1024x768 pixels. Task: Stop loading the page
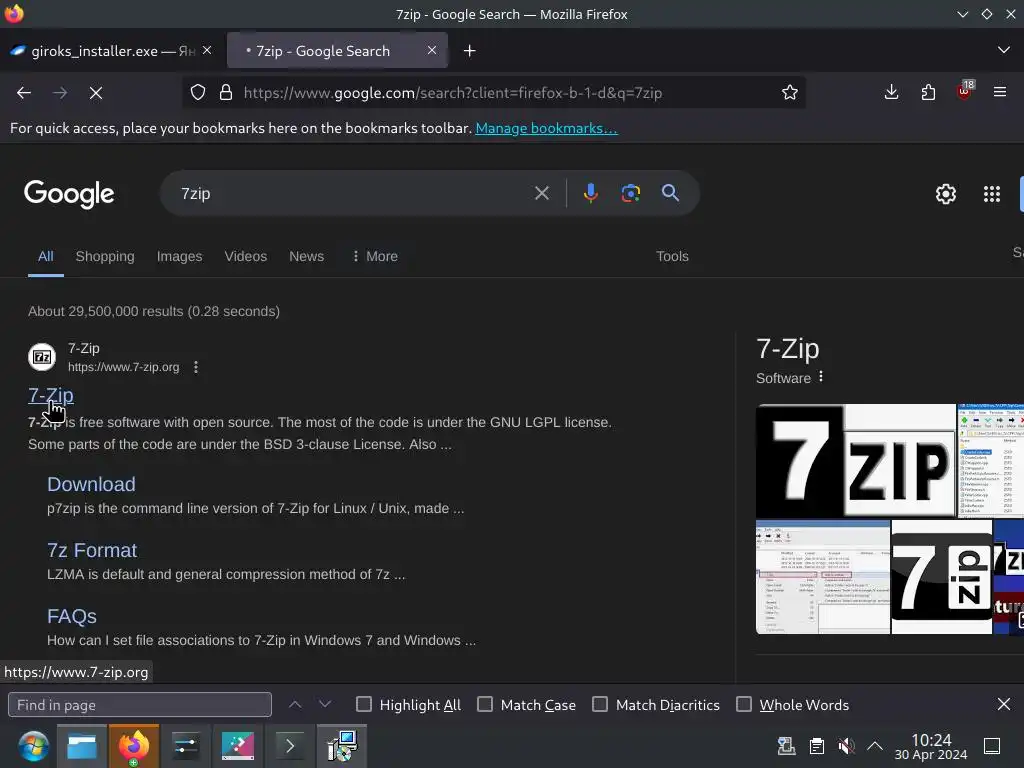[x=96, y=93]
